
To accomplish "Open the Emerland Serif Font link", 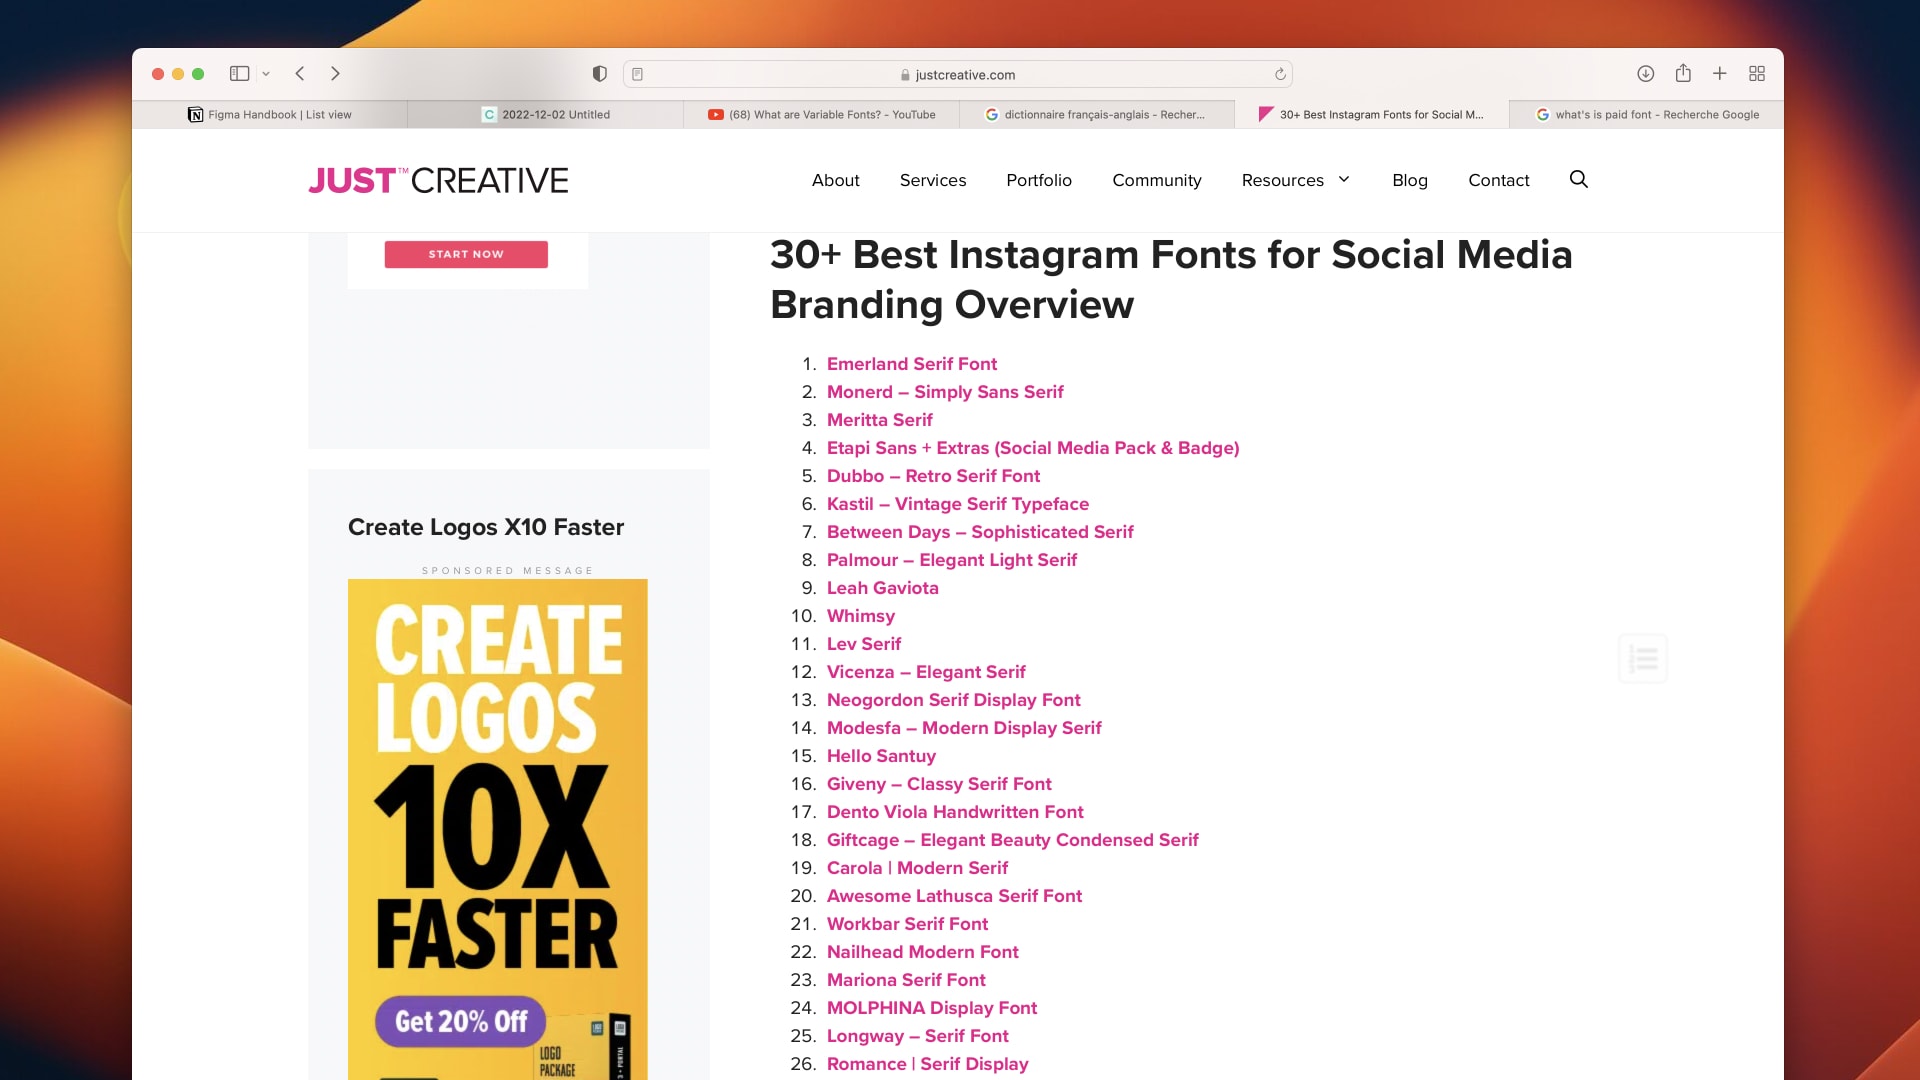I will tap(911, 364).
